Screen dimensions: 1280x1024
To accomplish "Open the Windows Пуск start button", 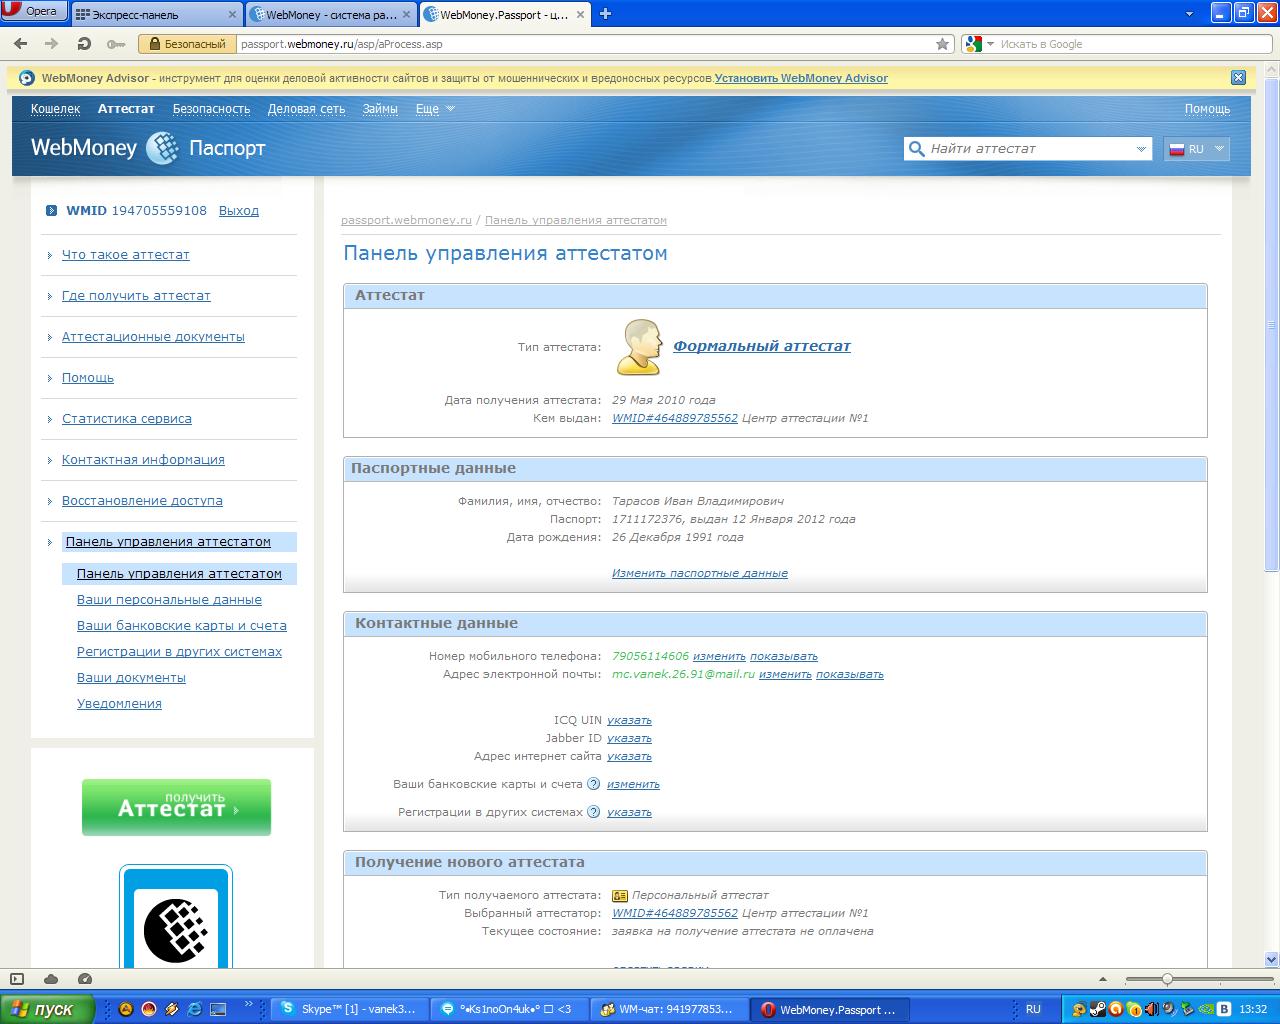I will 48,1009.
